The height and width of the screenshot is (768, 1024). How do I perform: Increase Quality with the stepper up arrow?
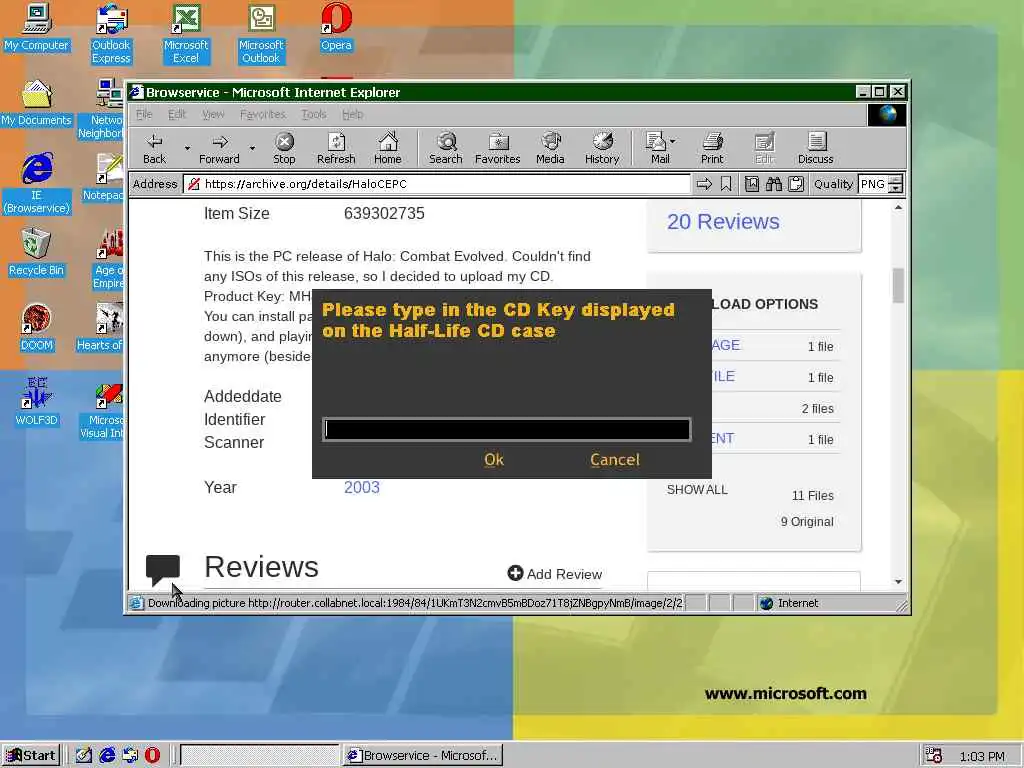897,180
